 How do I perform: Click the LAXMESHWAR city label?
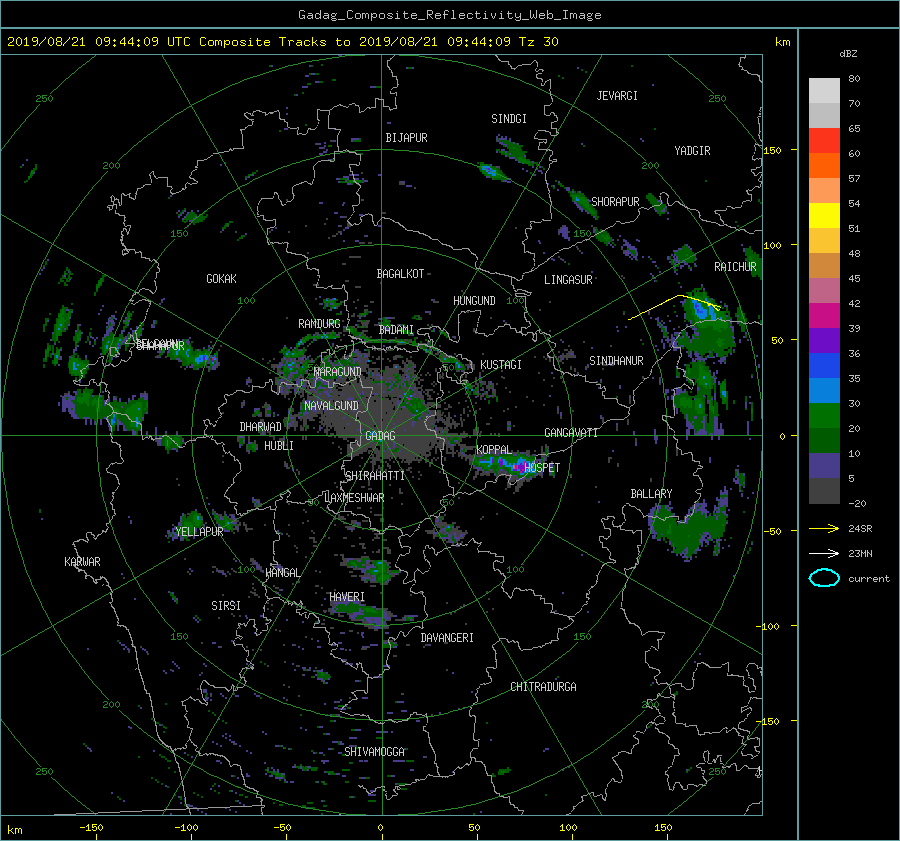click(354, 498)
